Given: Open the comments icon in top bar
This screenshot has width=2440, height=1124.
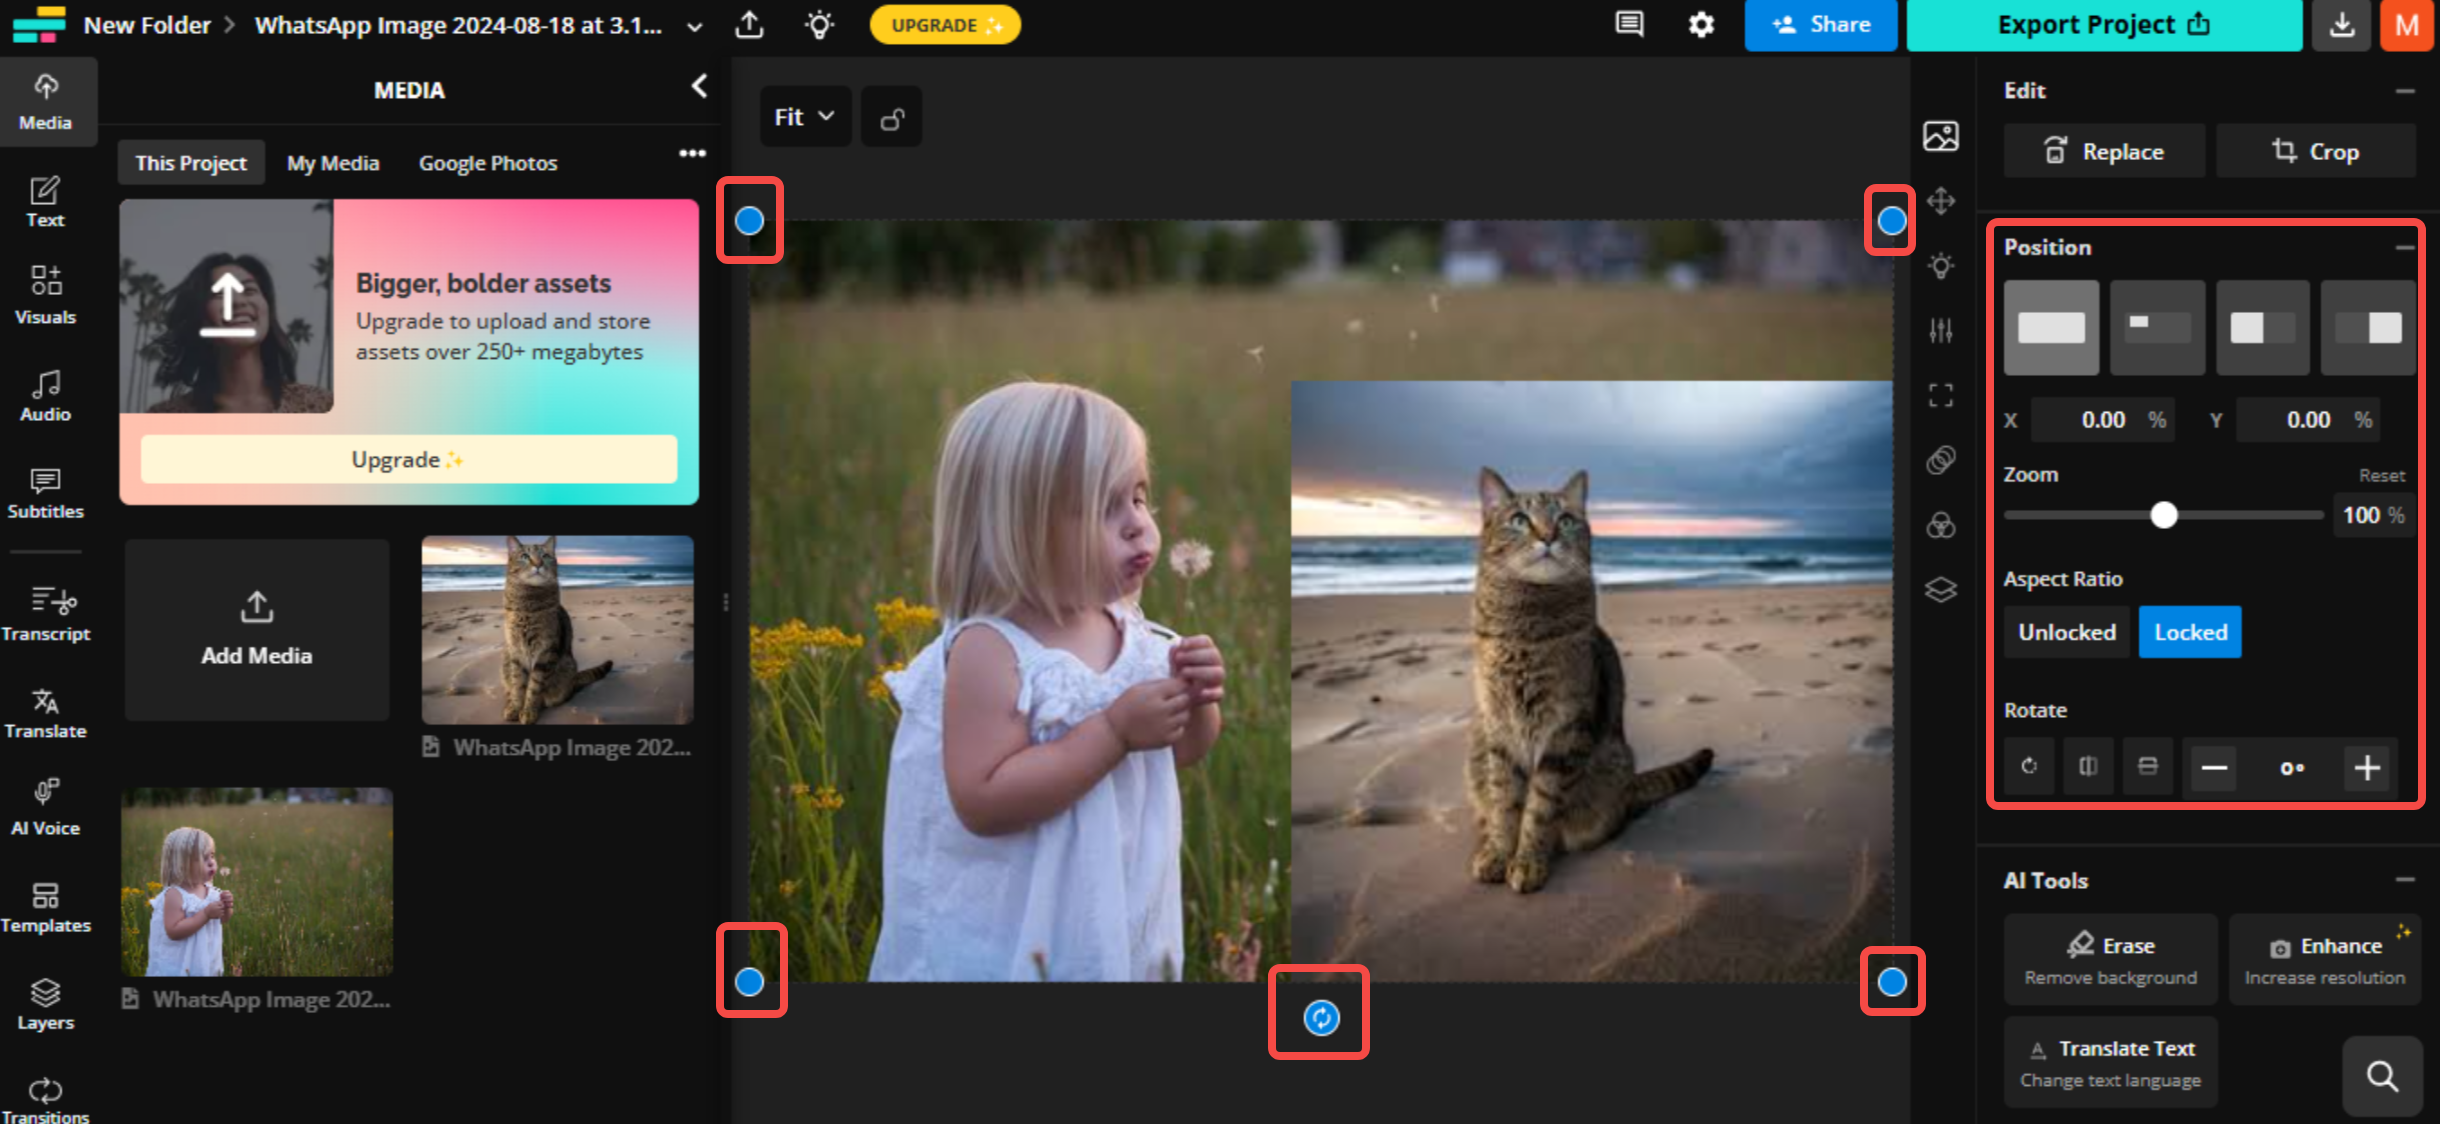Looking at the screenshot, I should pyautogui.click(x=1629, y=25).
